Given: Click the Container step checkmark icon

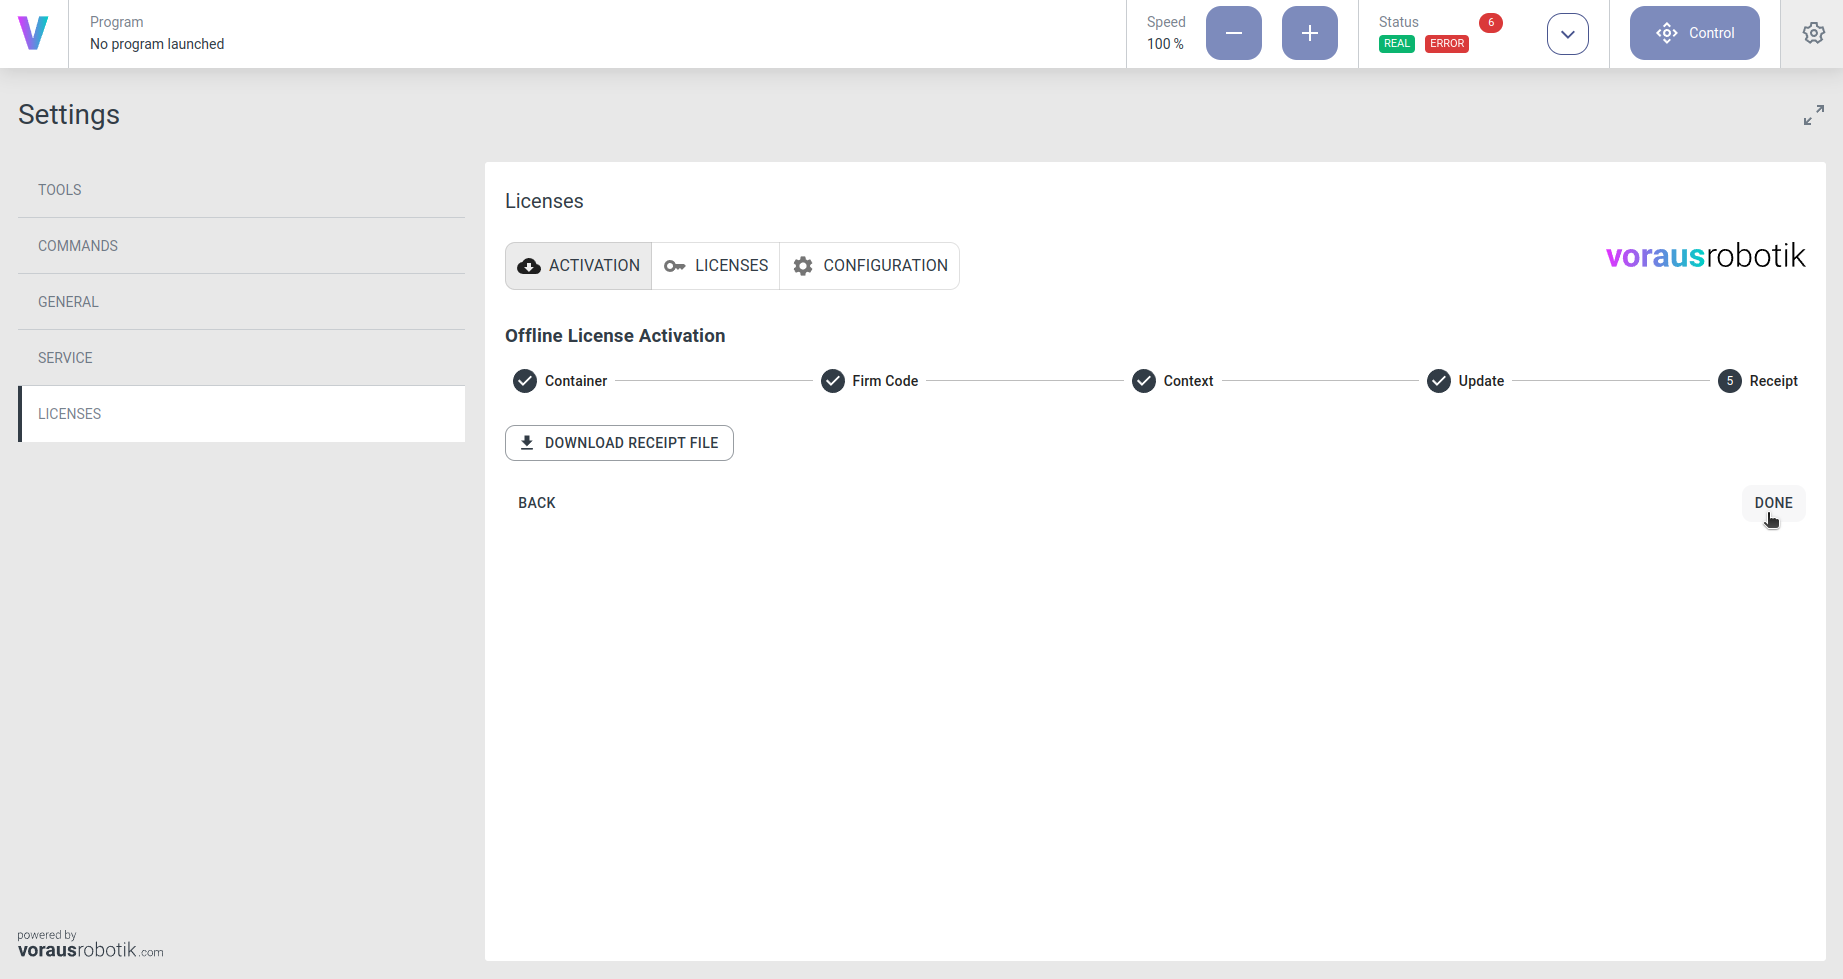Looking at the screenshot, I should tap(525, 381).
